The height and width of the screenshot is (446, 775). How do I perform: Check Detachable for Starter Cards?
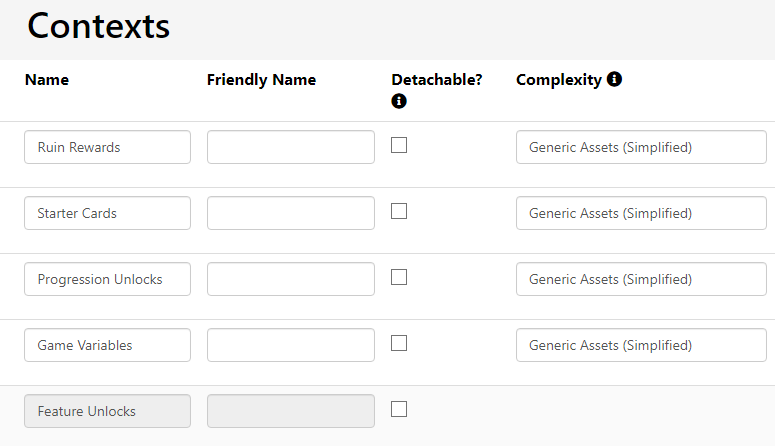pos(399,211)
